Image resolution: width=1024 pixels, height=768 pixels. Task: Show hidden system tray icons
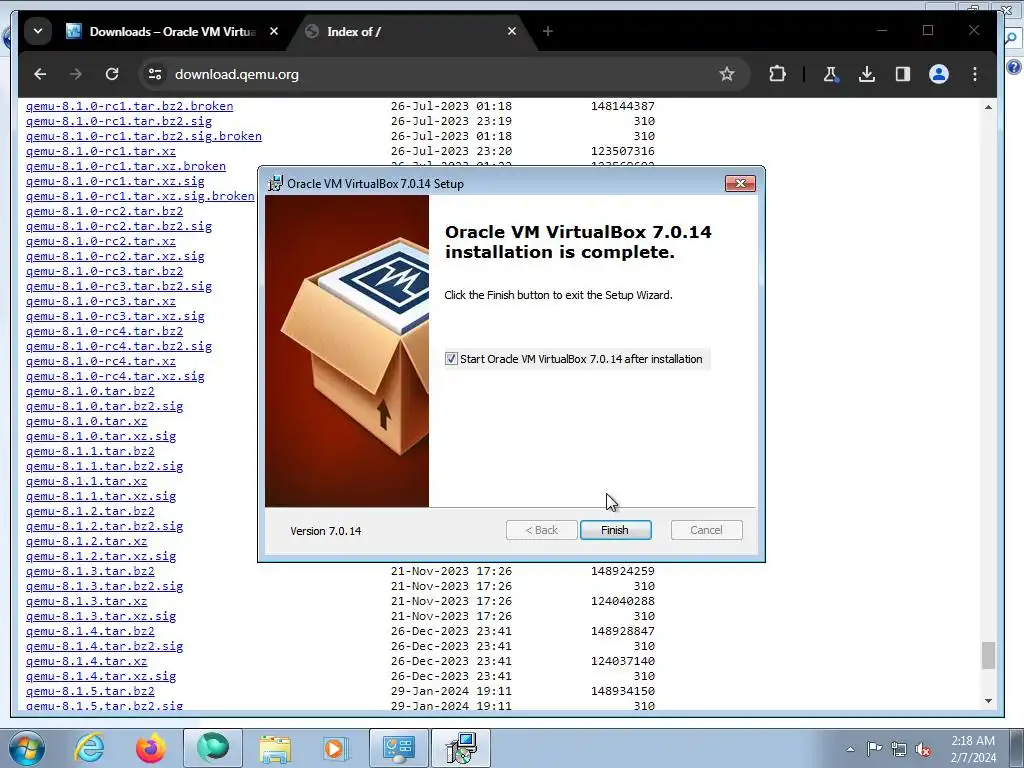pos(850,749)
